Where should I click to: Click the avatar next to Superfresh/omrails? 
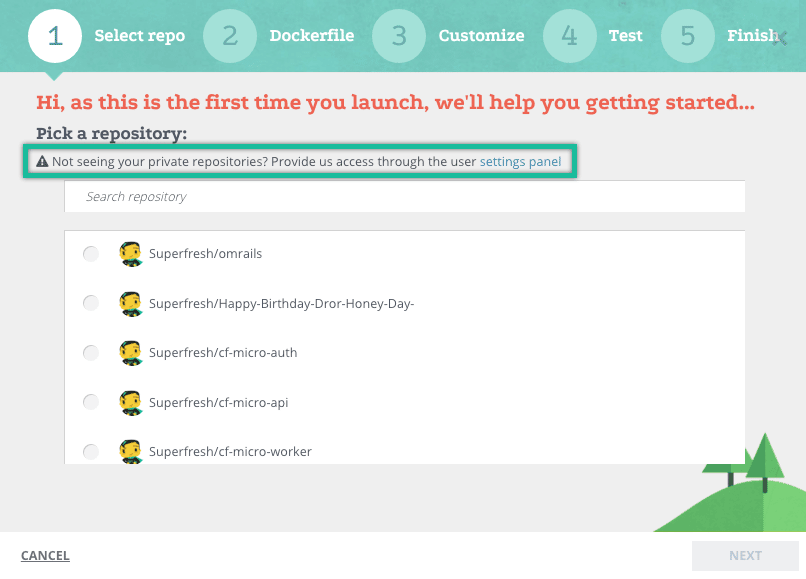point(130,254)
